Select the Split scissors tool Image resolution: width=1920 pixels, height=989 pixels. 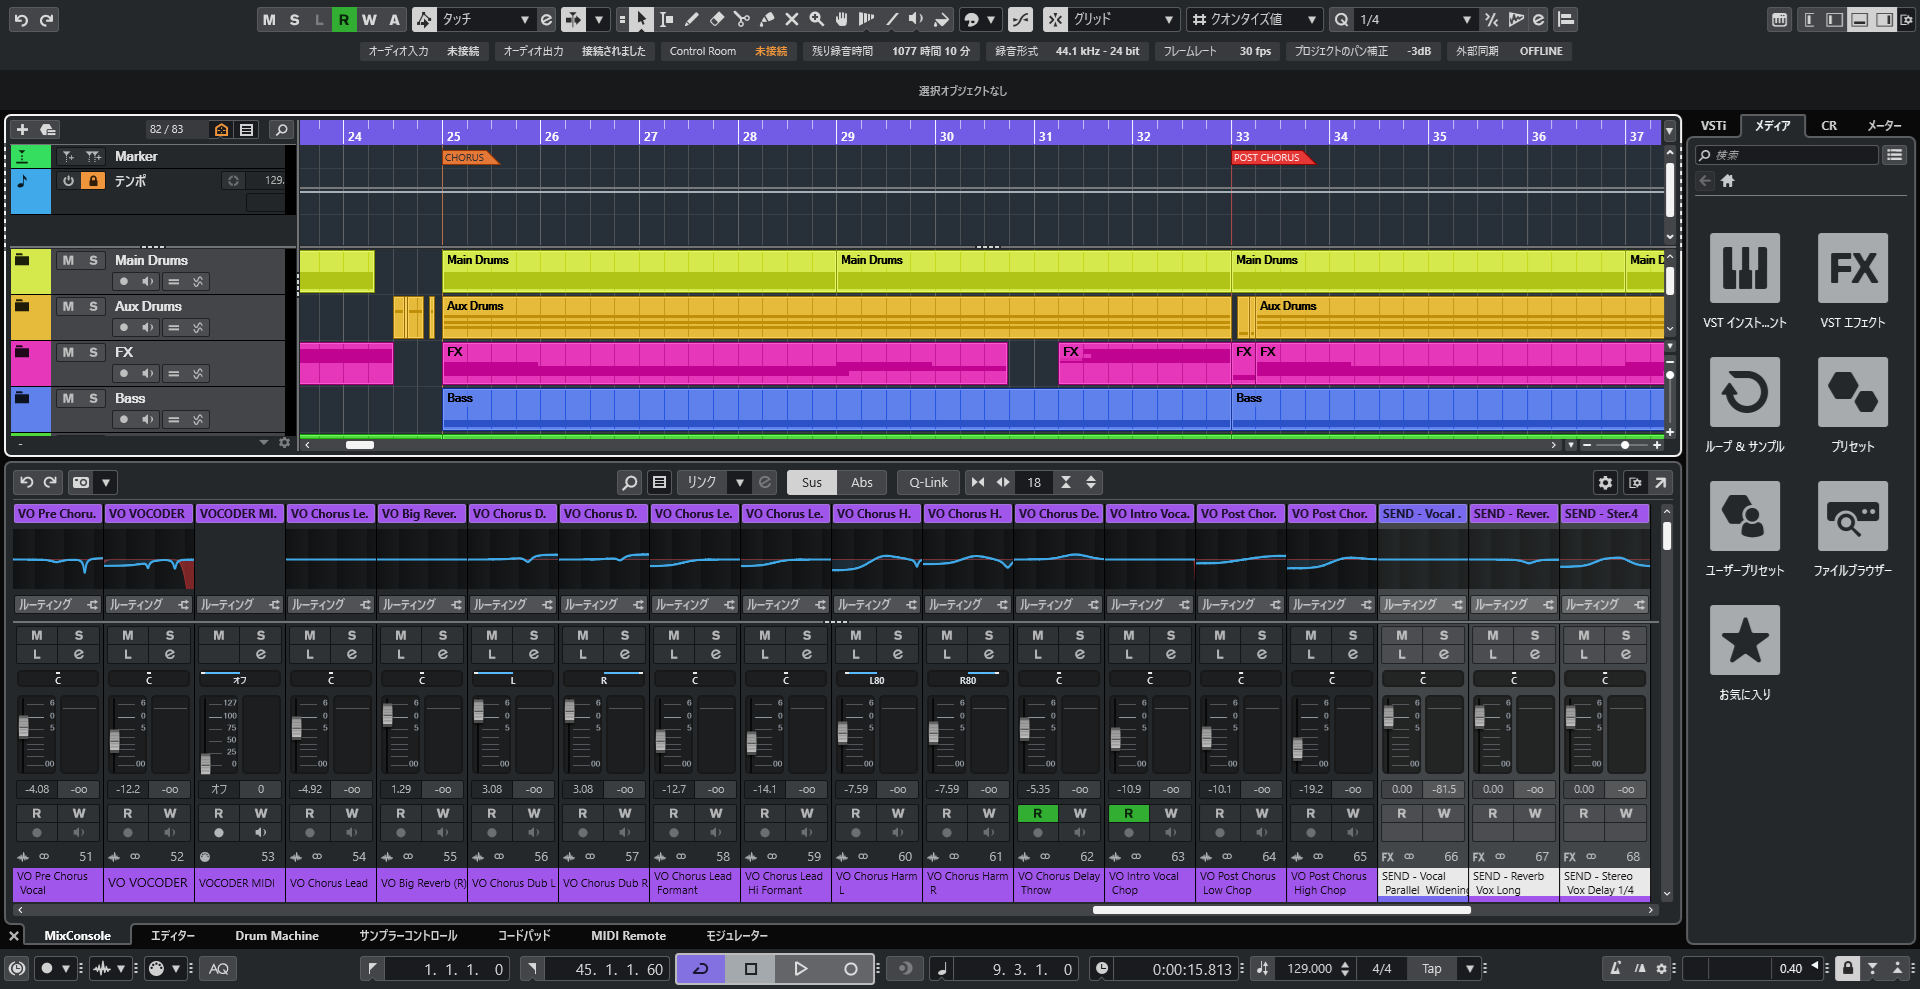click(741, 19)
